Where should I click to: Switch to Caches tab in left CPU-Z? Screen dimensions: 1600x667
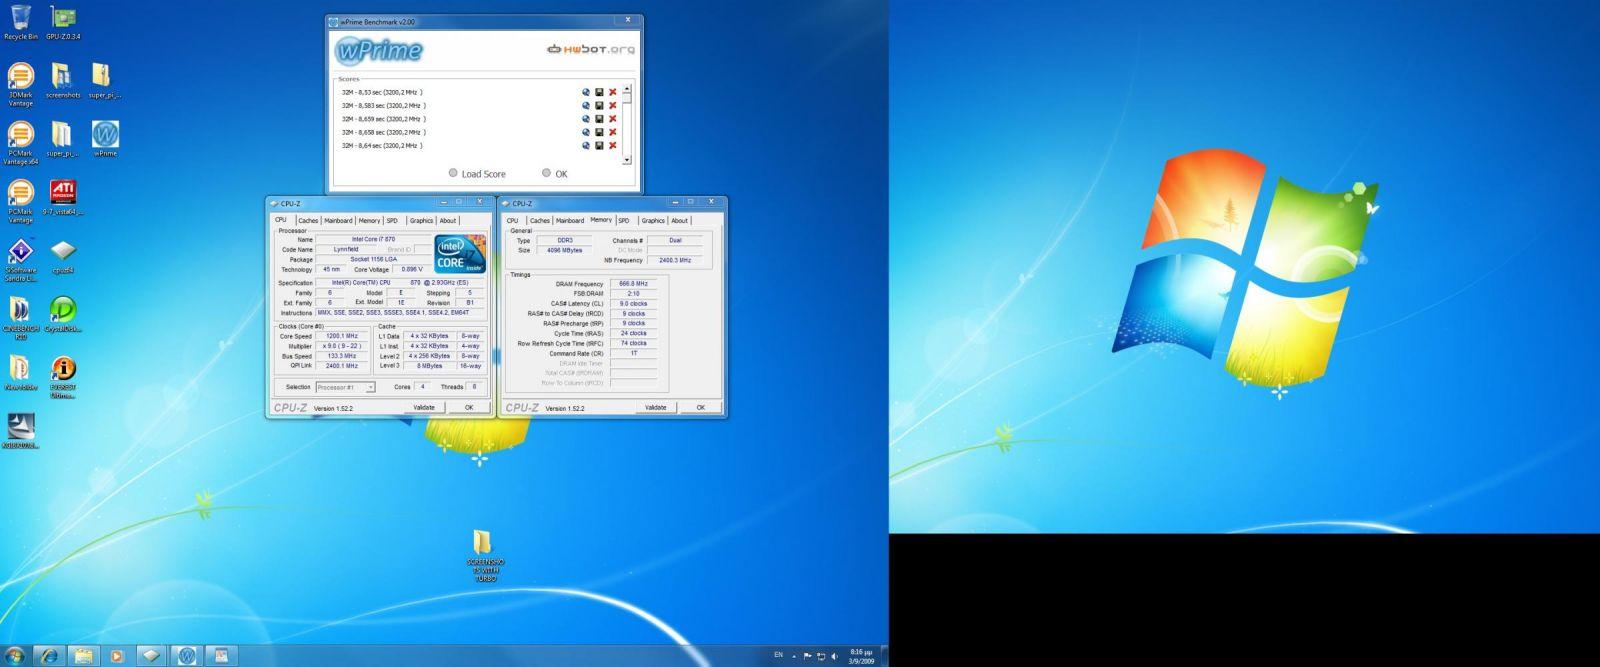coord(308,220)
